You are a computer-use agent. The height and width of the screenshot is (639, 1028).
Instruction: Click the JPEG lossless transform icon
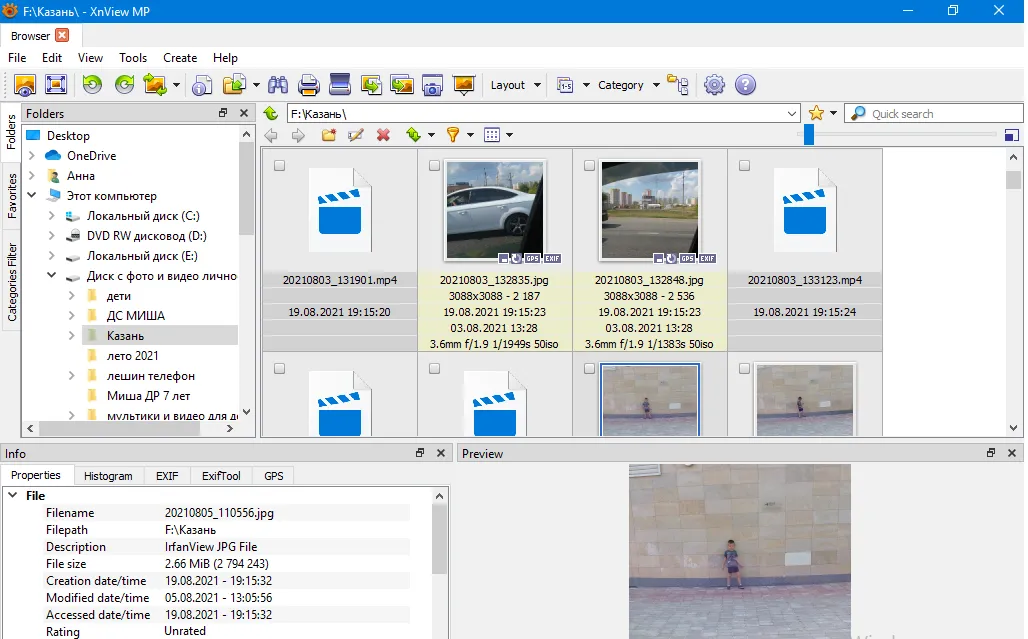155,85
